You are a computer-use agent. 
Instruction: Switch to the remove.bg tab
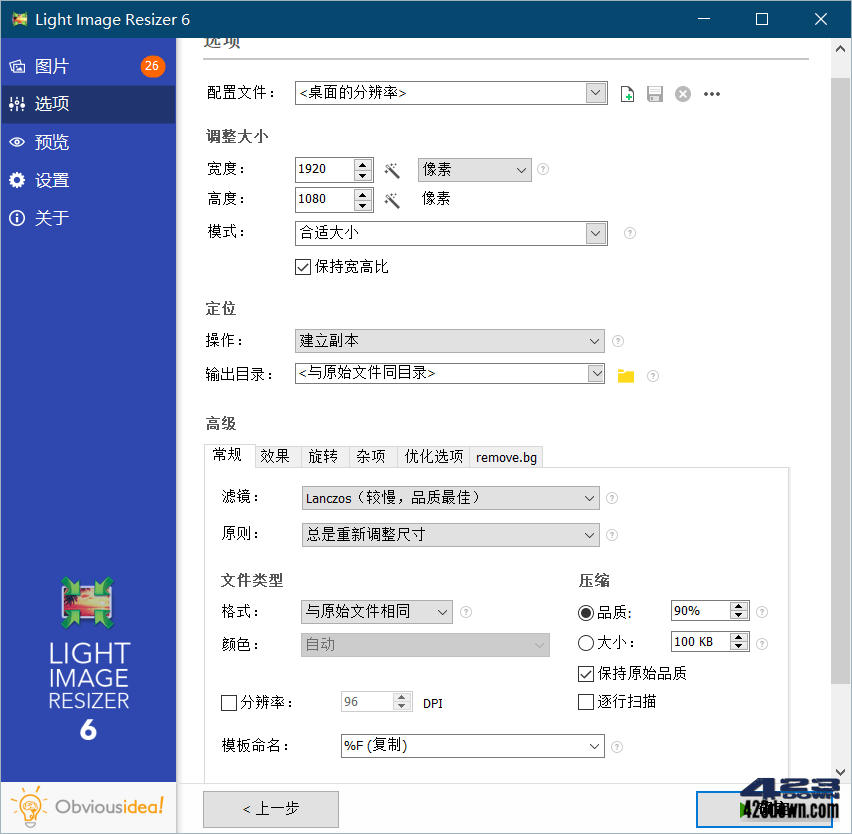click(505, 456)
